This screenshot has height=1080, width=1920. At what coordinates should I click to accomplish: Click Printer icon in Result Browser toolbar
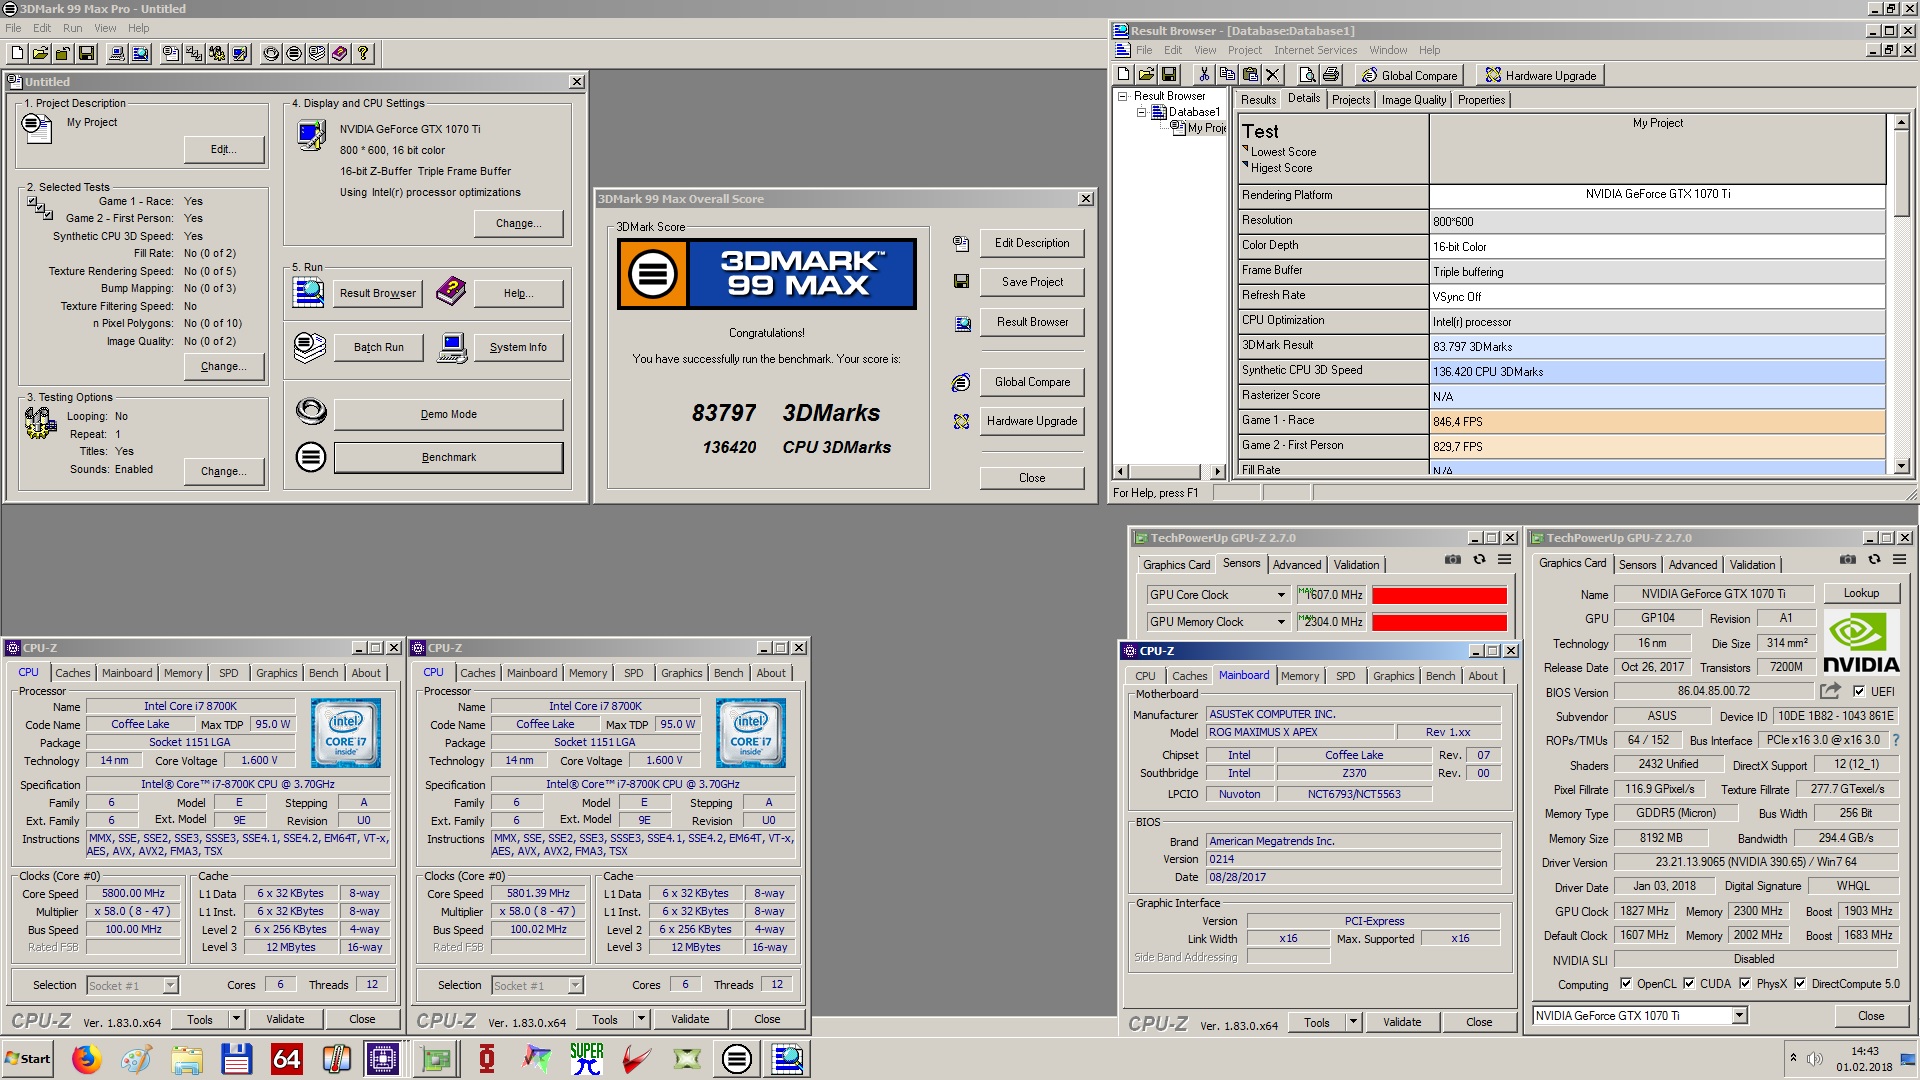click(x=1330, y=74)
